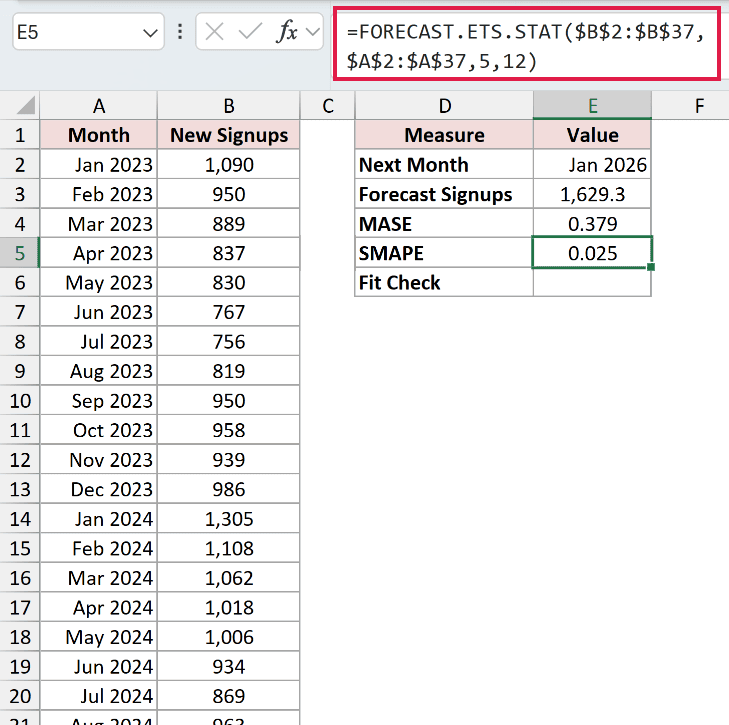Select column B header

(x=229, y=106)
